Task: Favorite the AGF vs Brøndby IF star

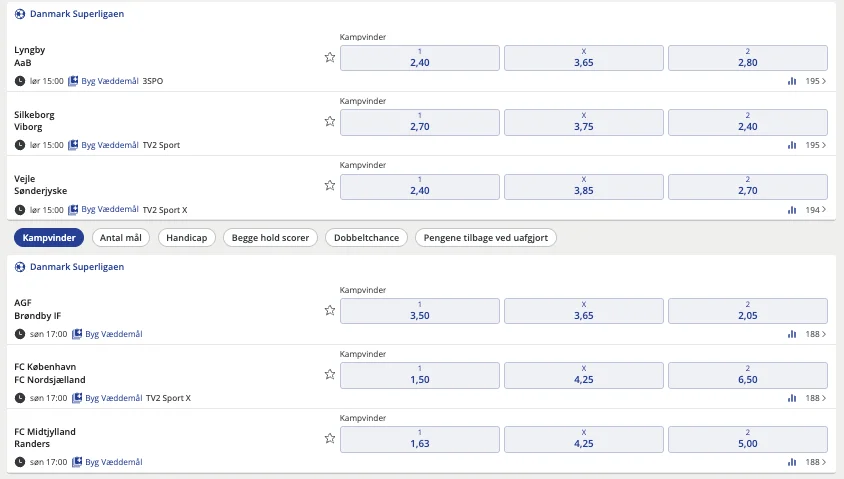Action: pos(330,310)
